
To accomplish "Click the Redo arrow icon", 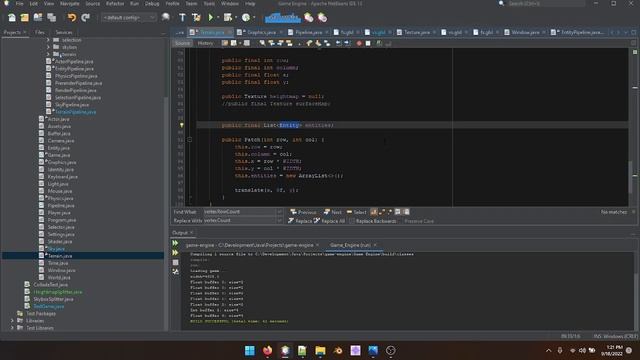I will (x=85, y=18).
